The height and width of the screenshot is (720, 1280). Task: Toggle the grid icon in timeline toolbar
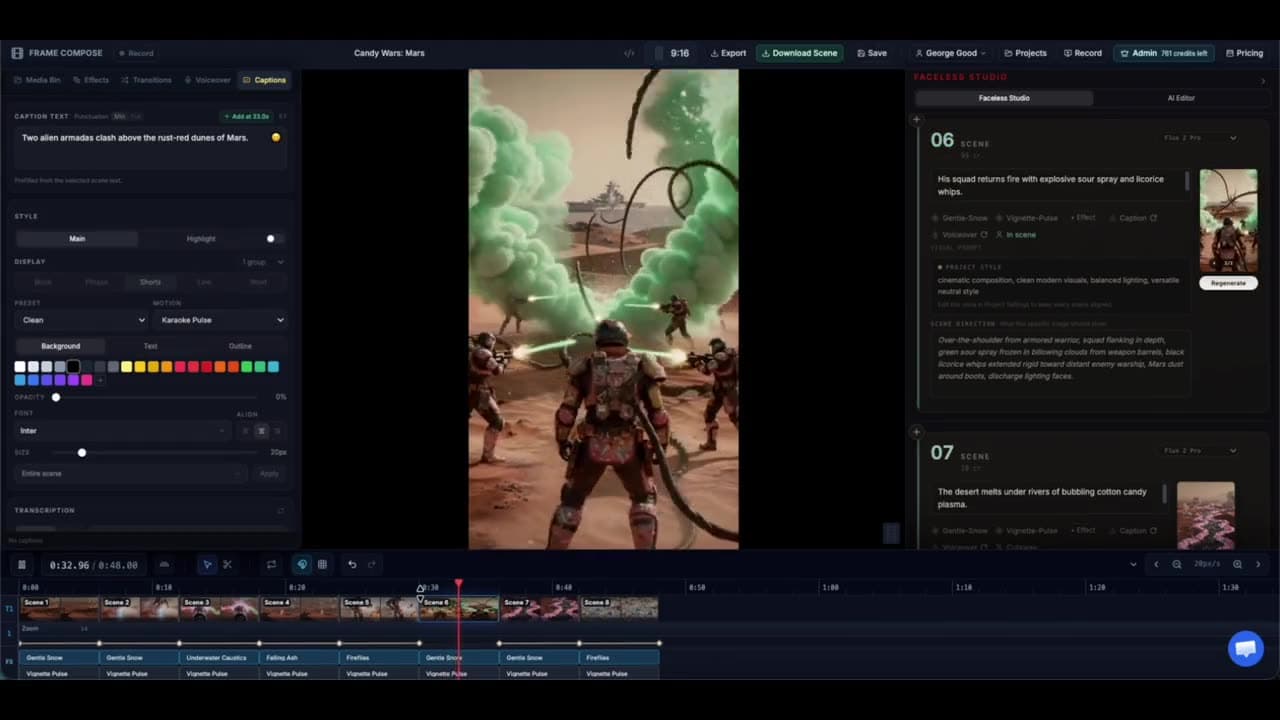tap(322, 565)
